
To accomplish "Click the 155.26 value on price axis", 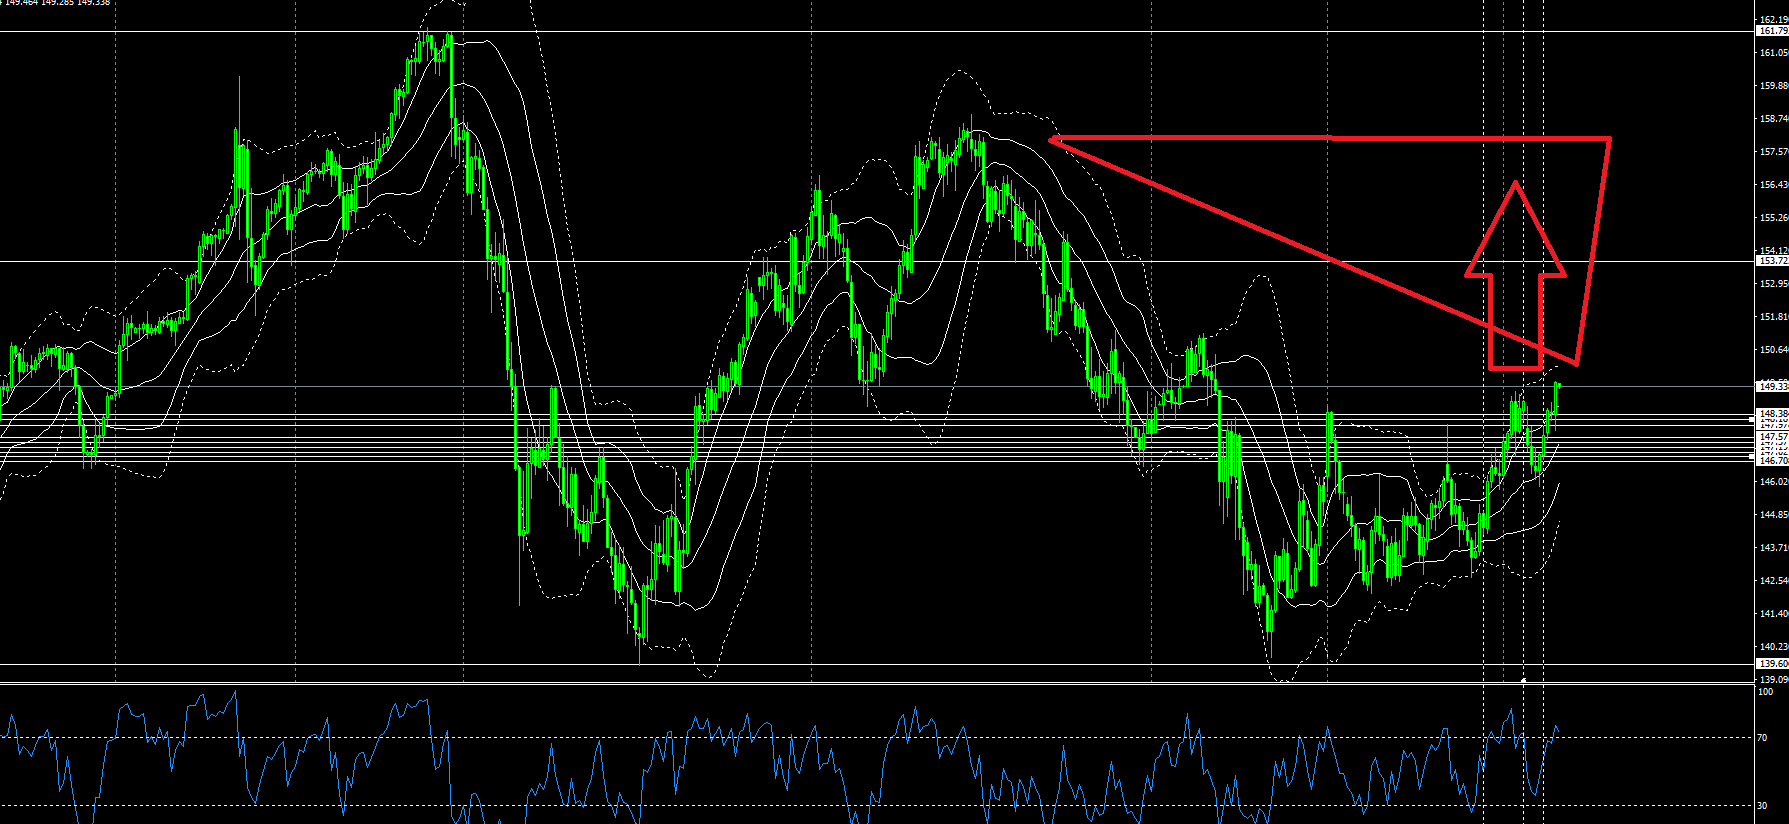I will point(1773,218).
